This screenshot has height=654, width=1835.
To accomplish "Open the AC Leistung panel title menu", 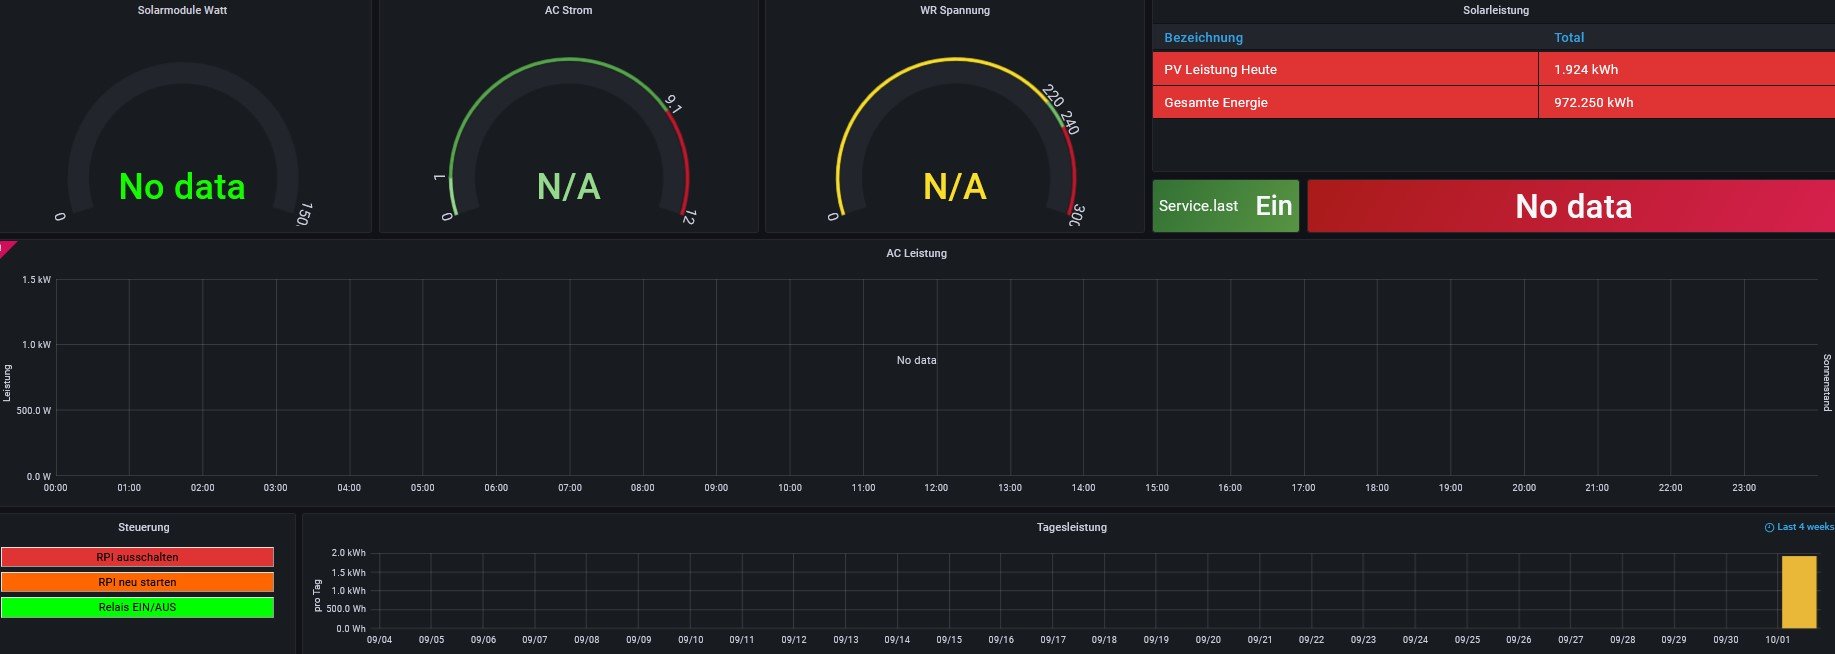I will coord(916,253).
